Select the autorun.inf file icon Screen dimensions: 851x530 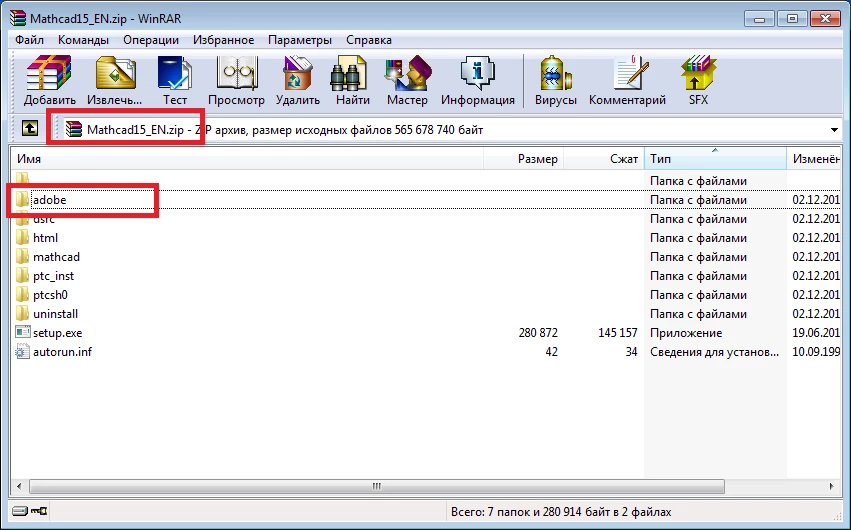tap(22, 352)
